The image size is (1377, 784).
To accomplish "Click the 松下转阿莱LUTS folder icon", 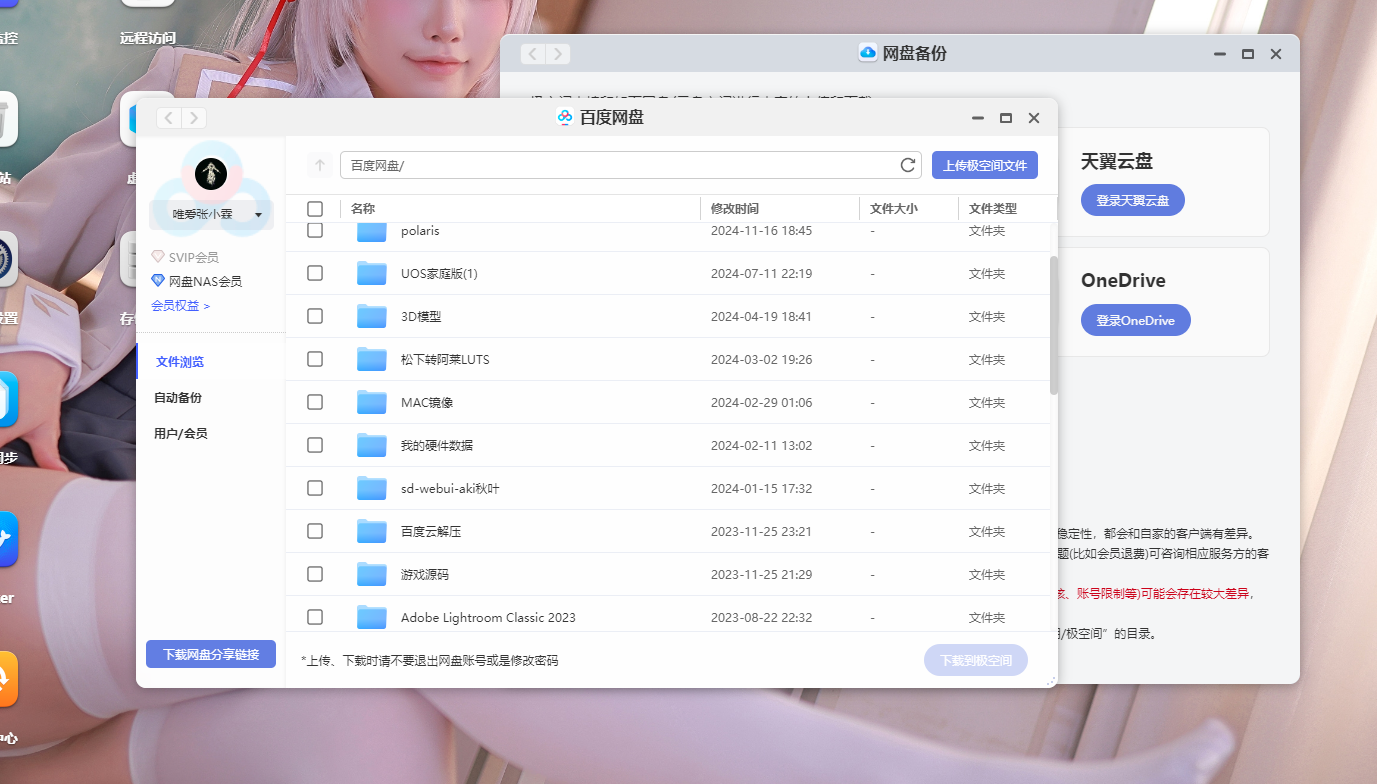I will [x=372, y=359].
